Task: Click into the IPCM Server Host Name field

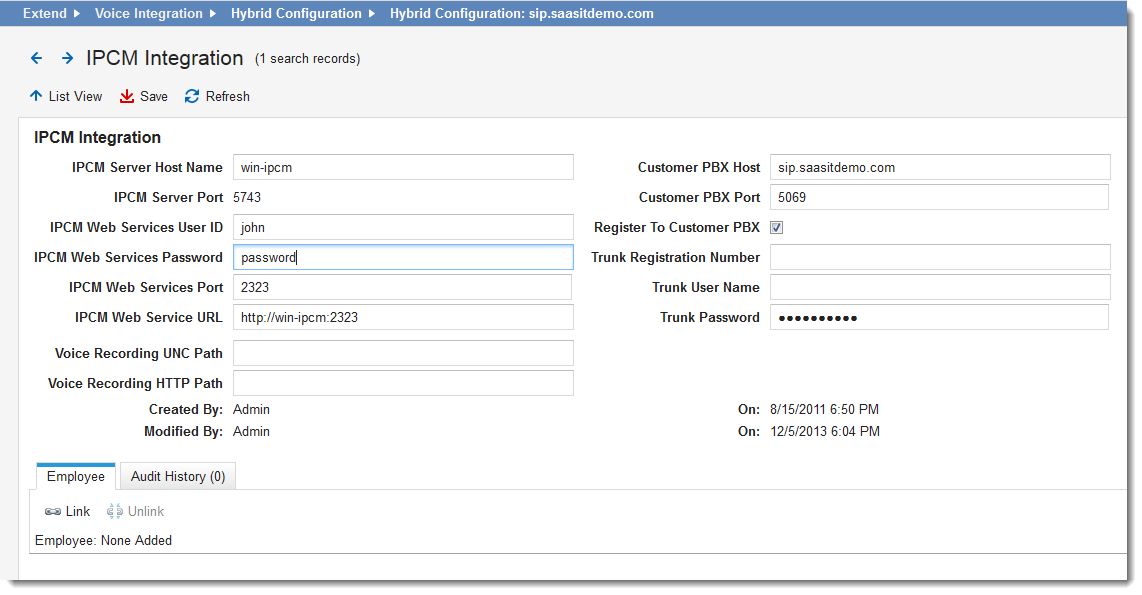Action: pos(403,168)
